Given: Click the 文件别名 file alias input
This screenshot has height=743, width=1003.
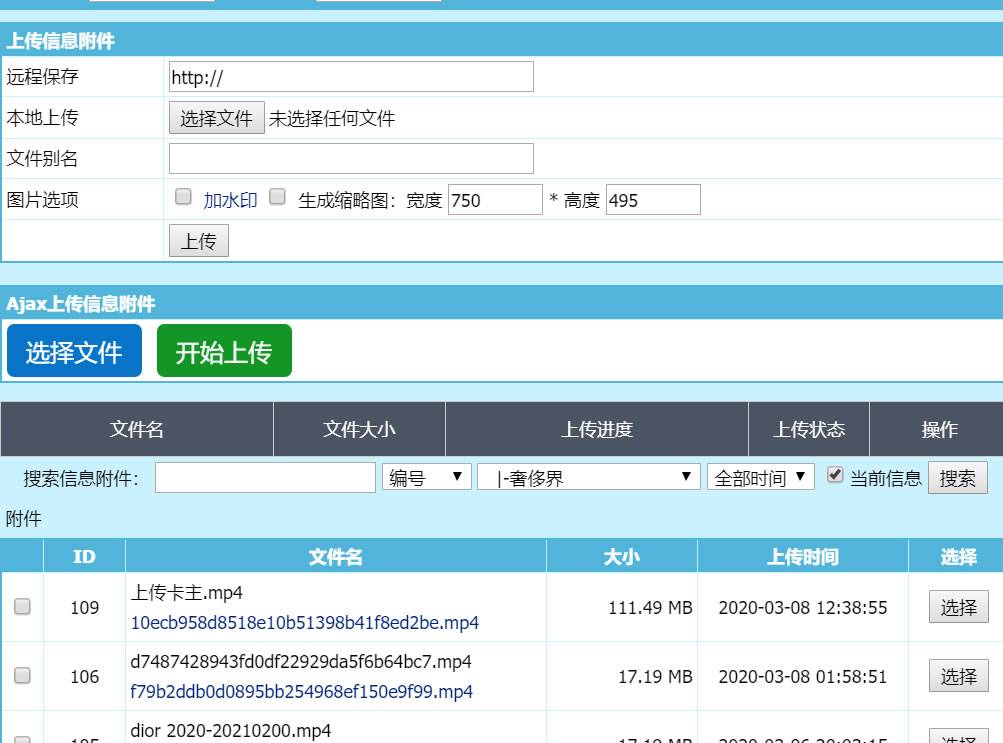Looking at the screenshot, I should (x=351, y=159).
